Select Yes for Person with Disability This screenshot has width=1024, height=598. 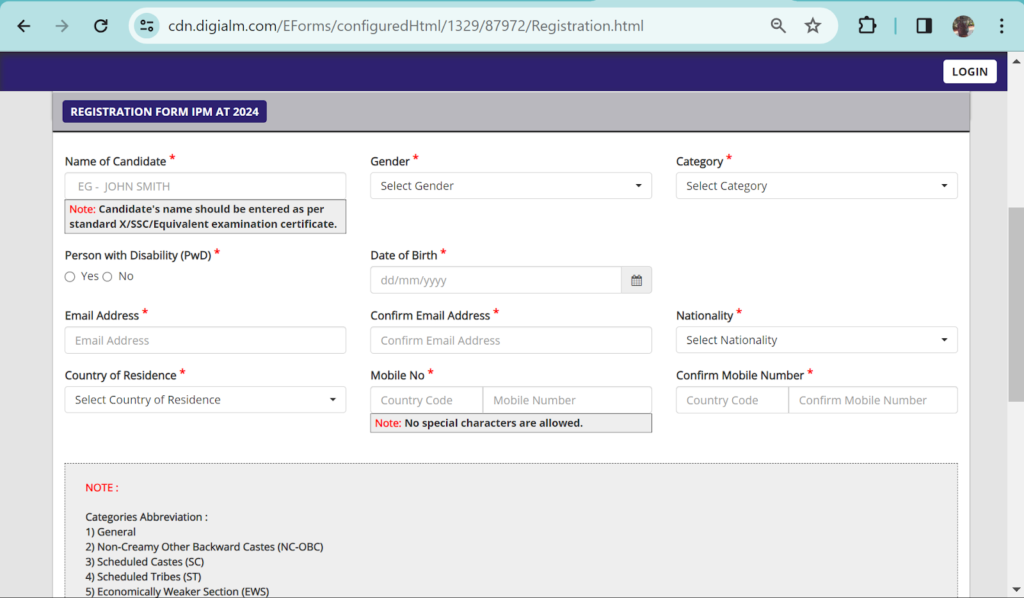[x=70, y=277]
